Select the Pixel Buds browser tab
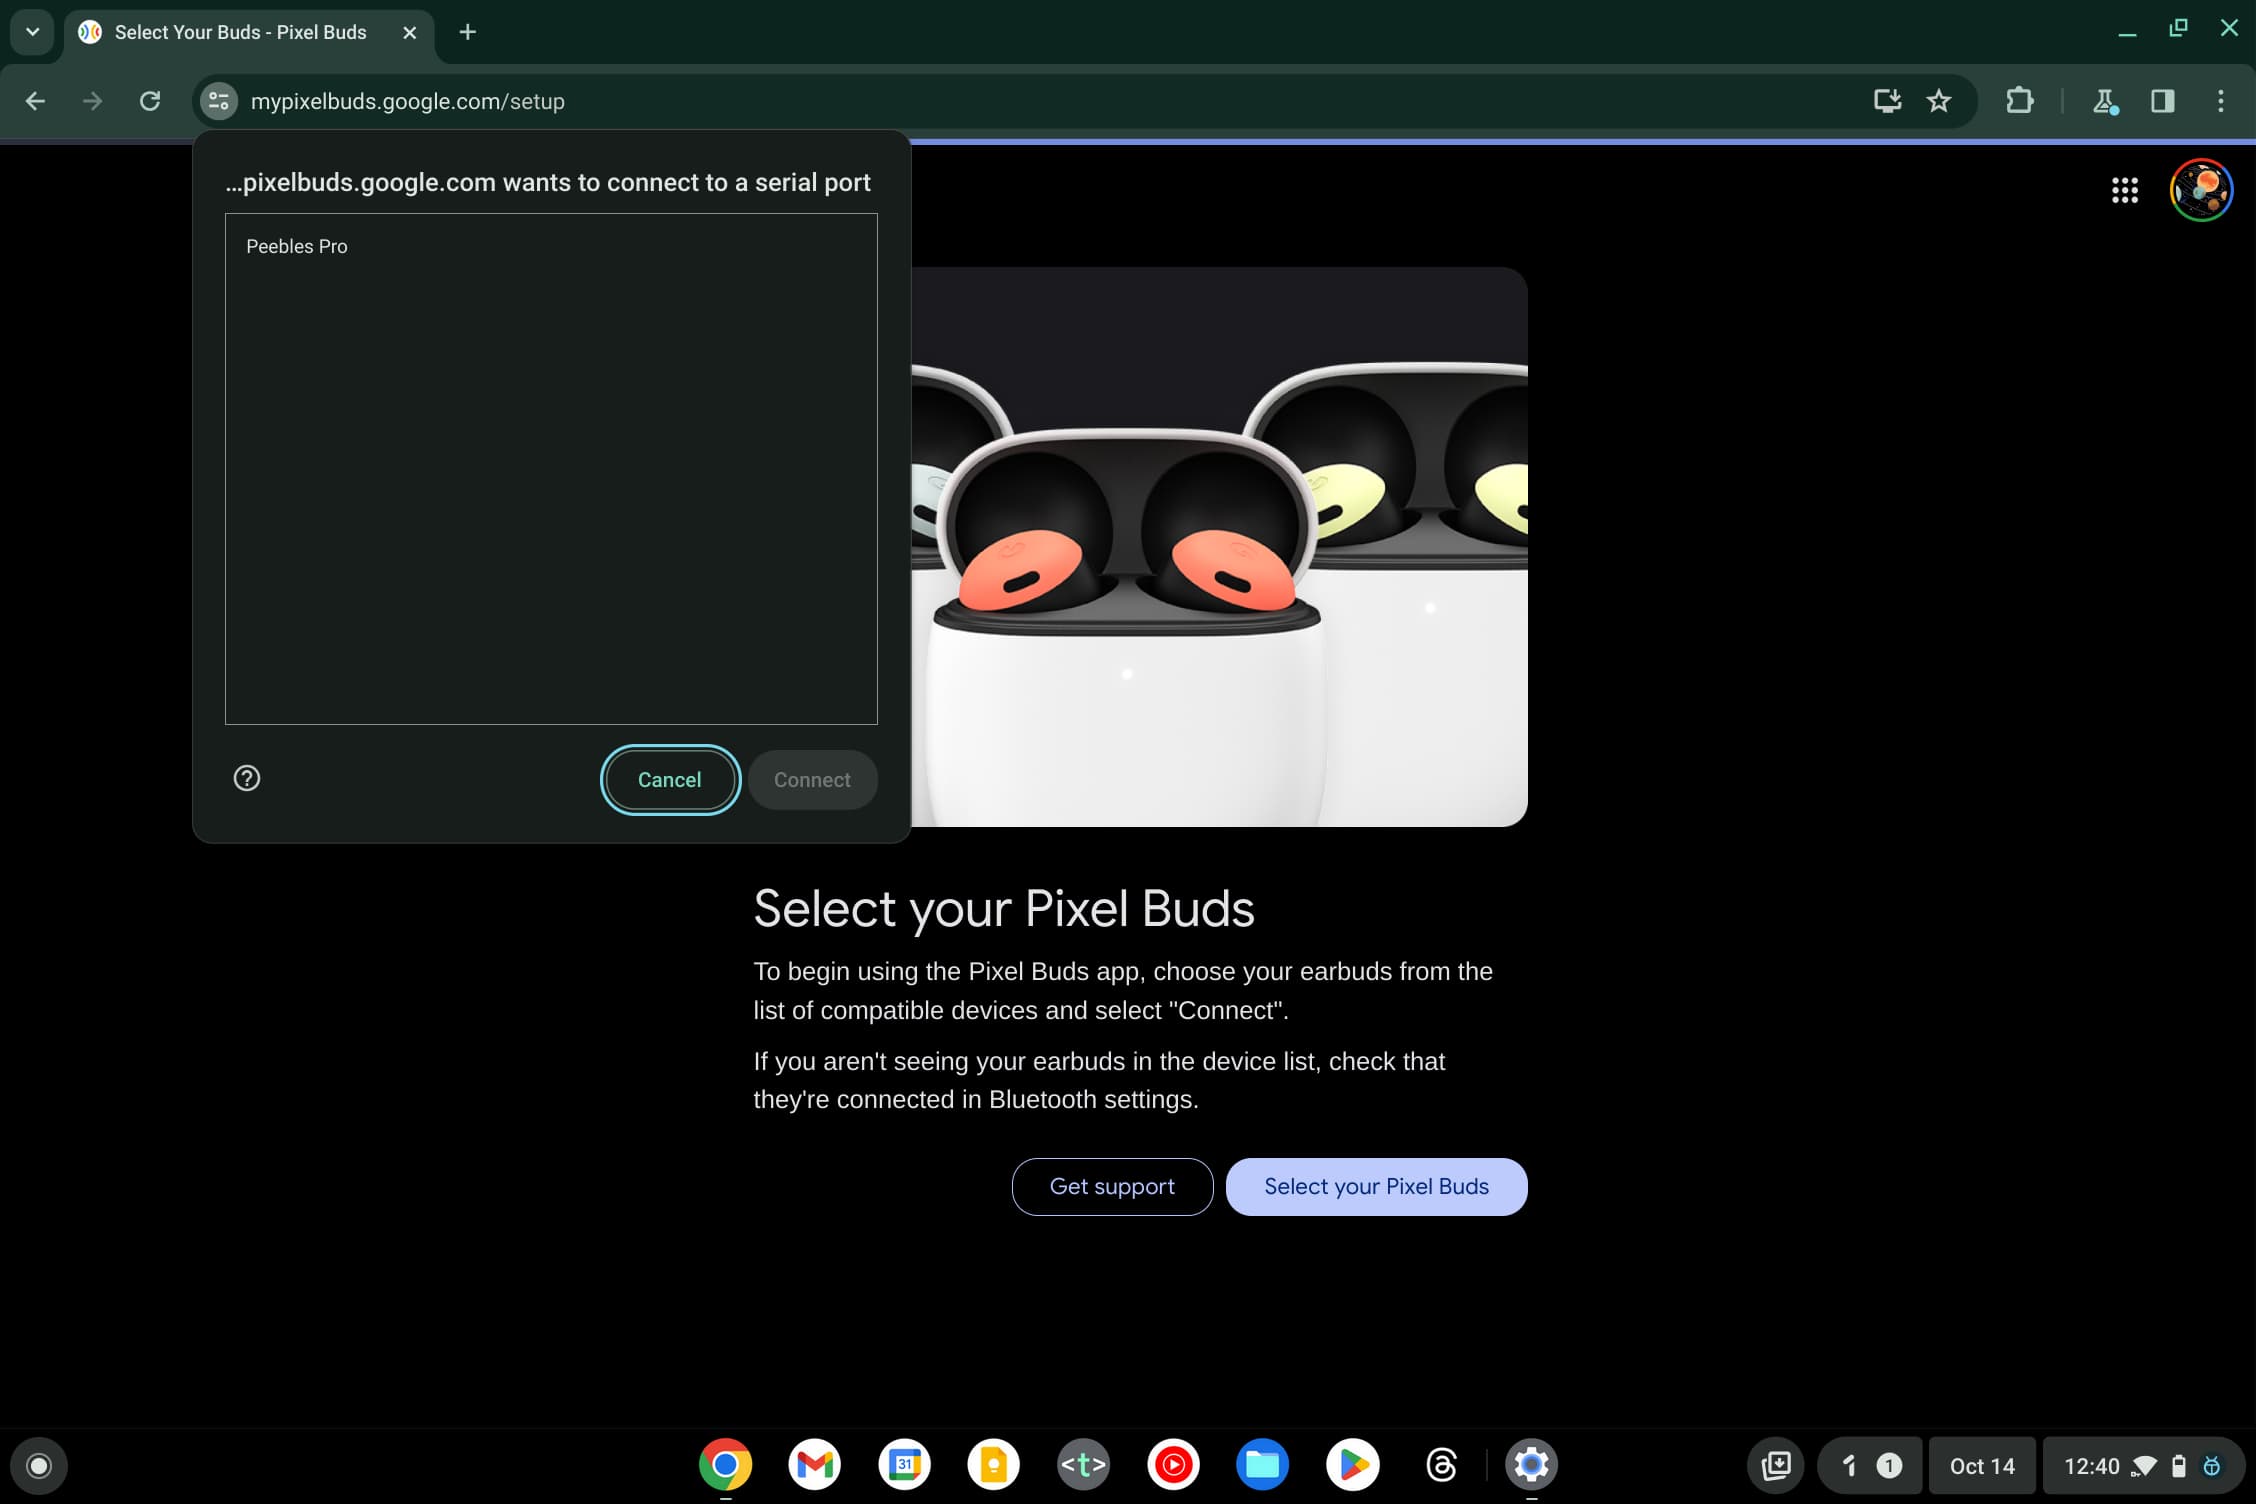2256x1504 pixels. pos(240,32)
